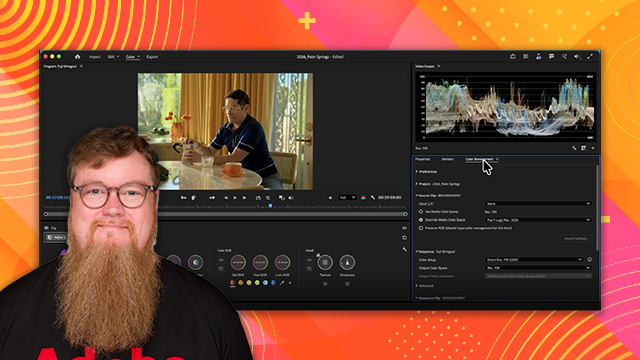Select the cyan color swatch under Color Shift
Viewport: 640px width, 360px height.
265,283
